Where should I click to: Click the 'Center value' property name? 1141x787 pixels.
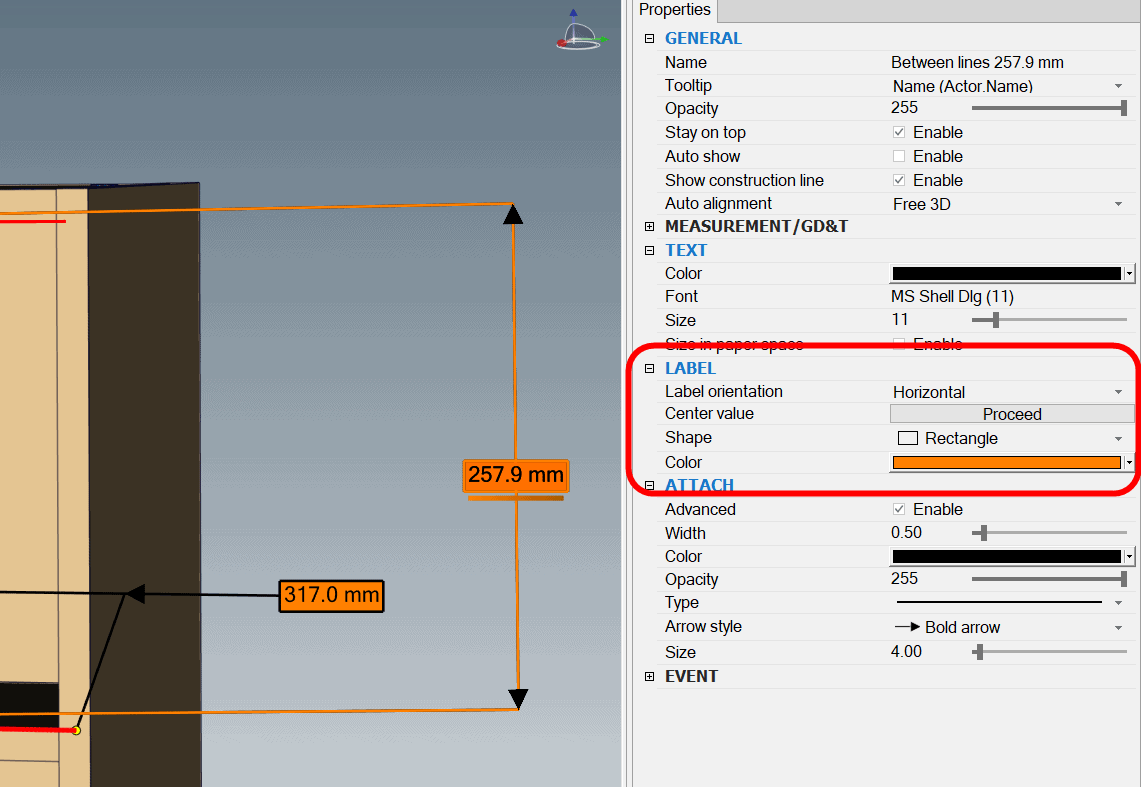coord(709,413)
